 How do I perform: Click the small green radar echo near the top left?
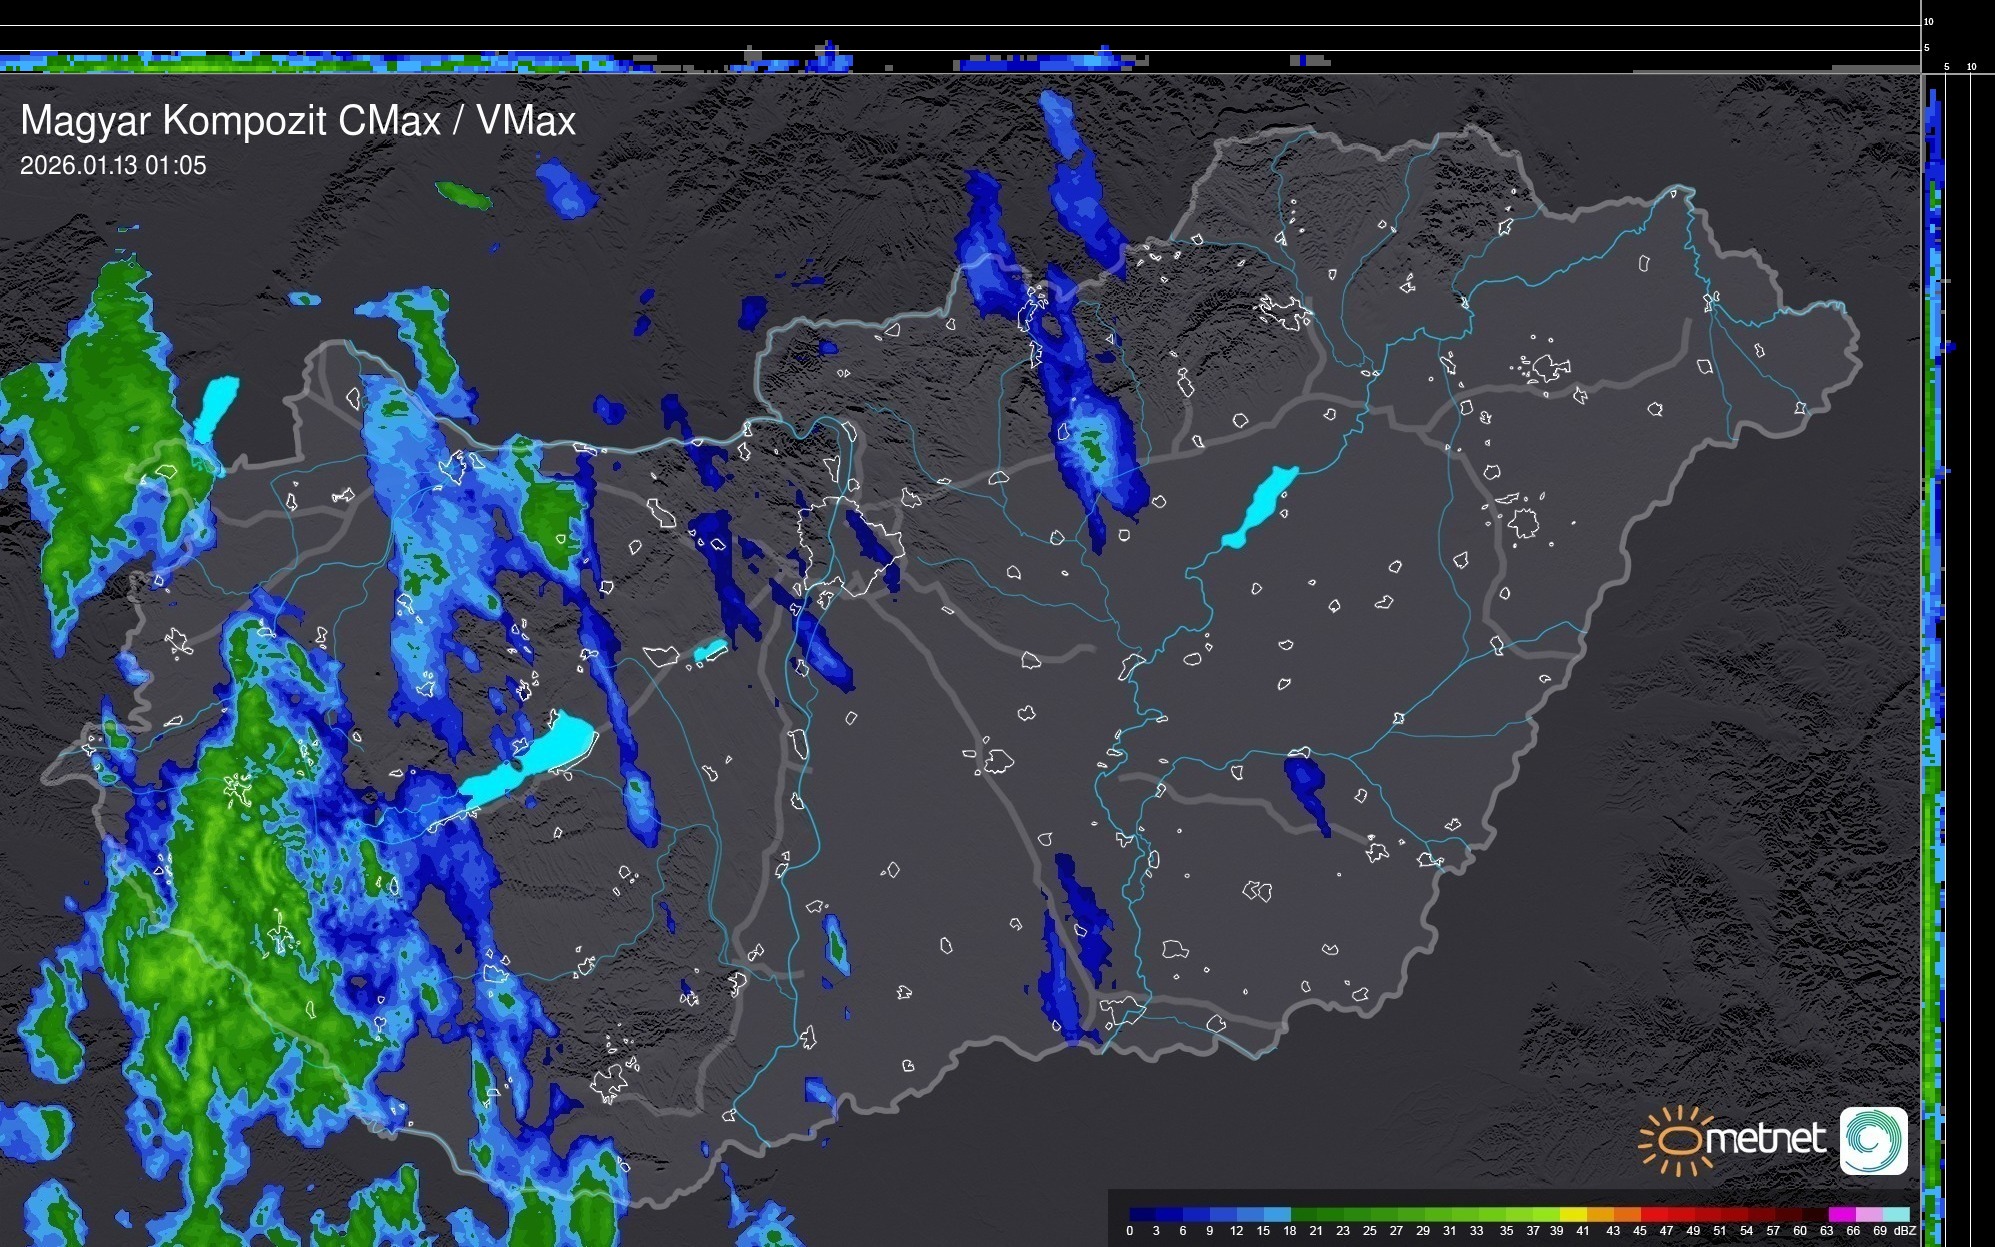463,194
